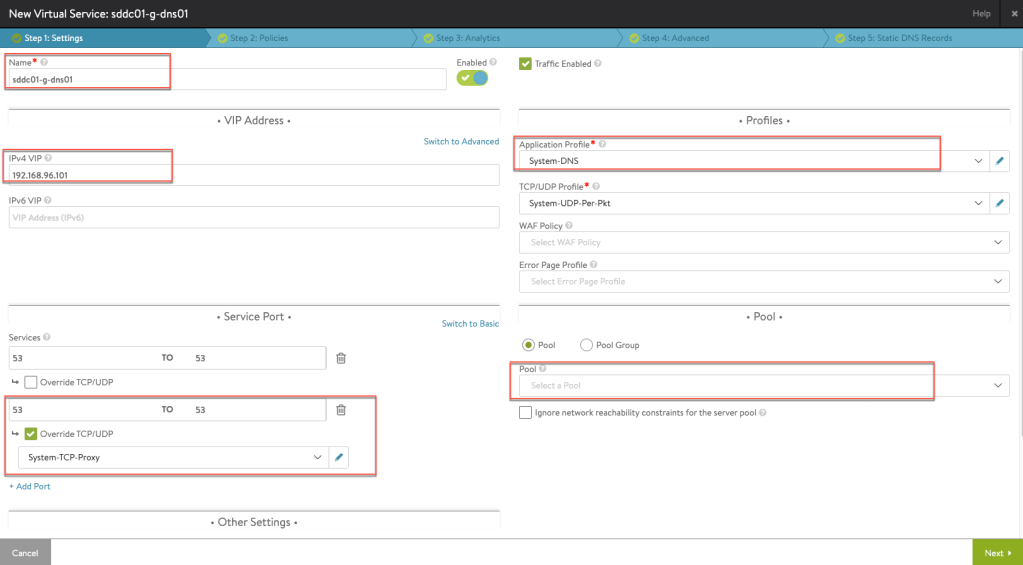The image size is (1023, 565).
Task: Click into the IPv6 VIP address field
Action: pyautogui.click(x=253, y=217)
